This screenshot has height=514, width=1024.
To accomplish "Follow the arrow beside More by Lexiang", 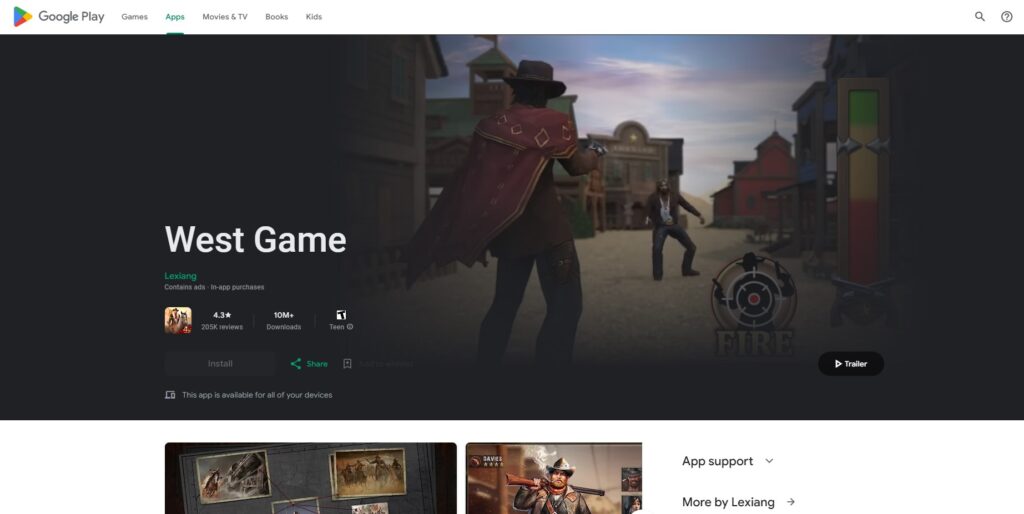I will click(791, 502).
